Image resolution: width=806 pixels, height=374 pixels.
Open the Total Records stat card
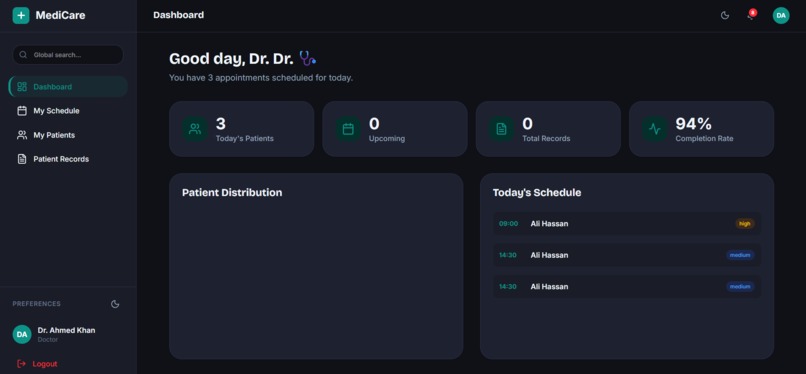point(548,129)
